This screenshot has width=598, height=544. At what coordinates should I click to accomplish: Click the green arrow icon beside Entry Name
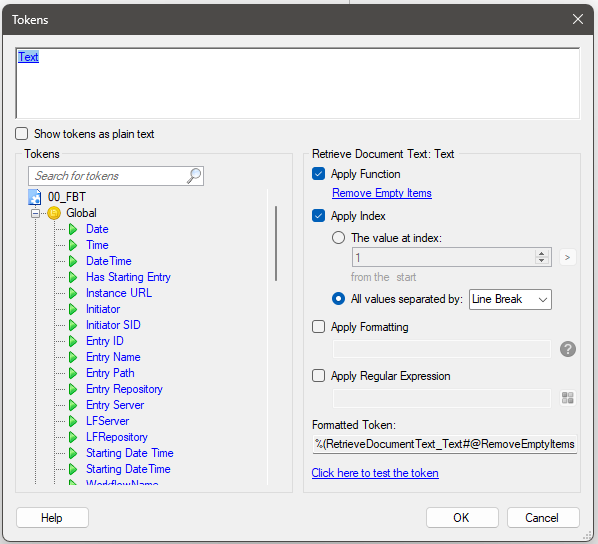click(x=73, y=357)
